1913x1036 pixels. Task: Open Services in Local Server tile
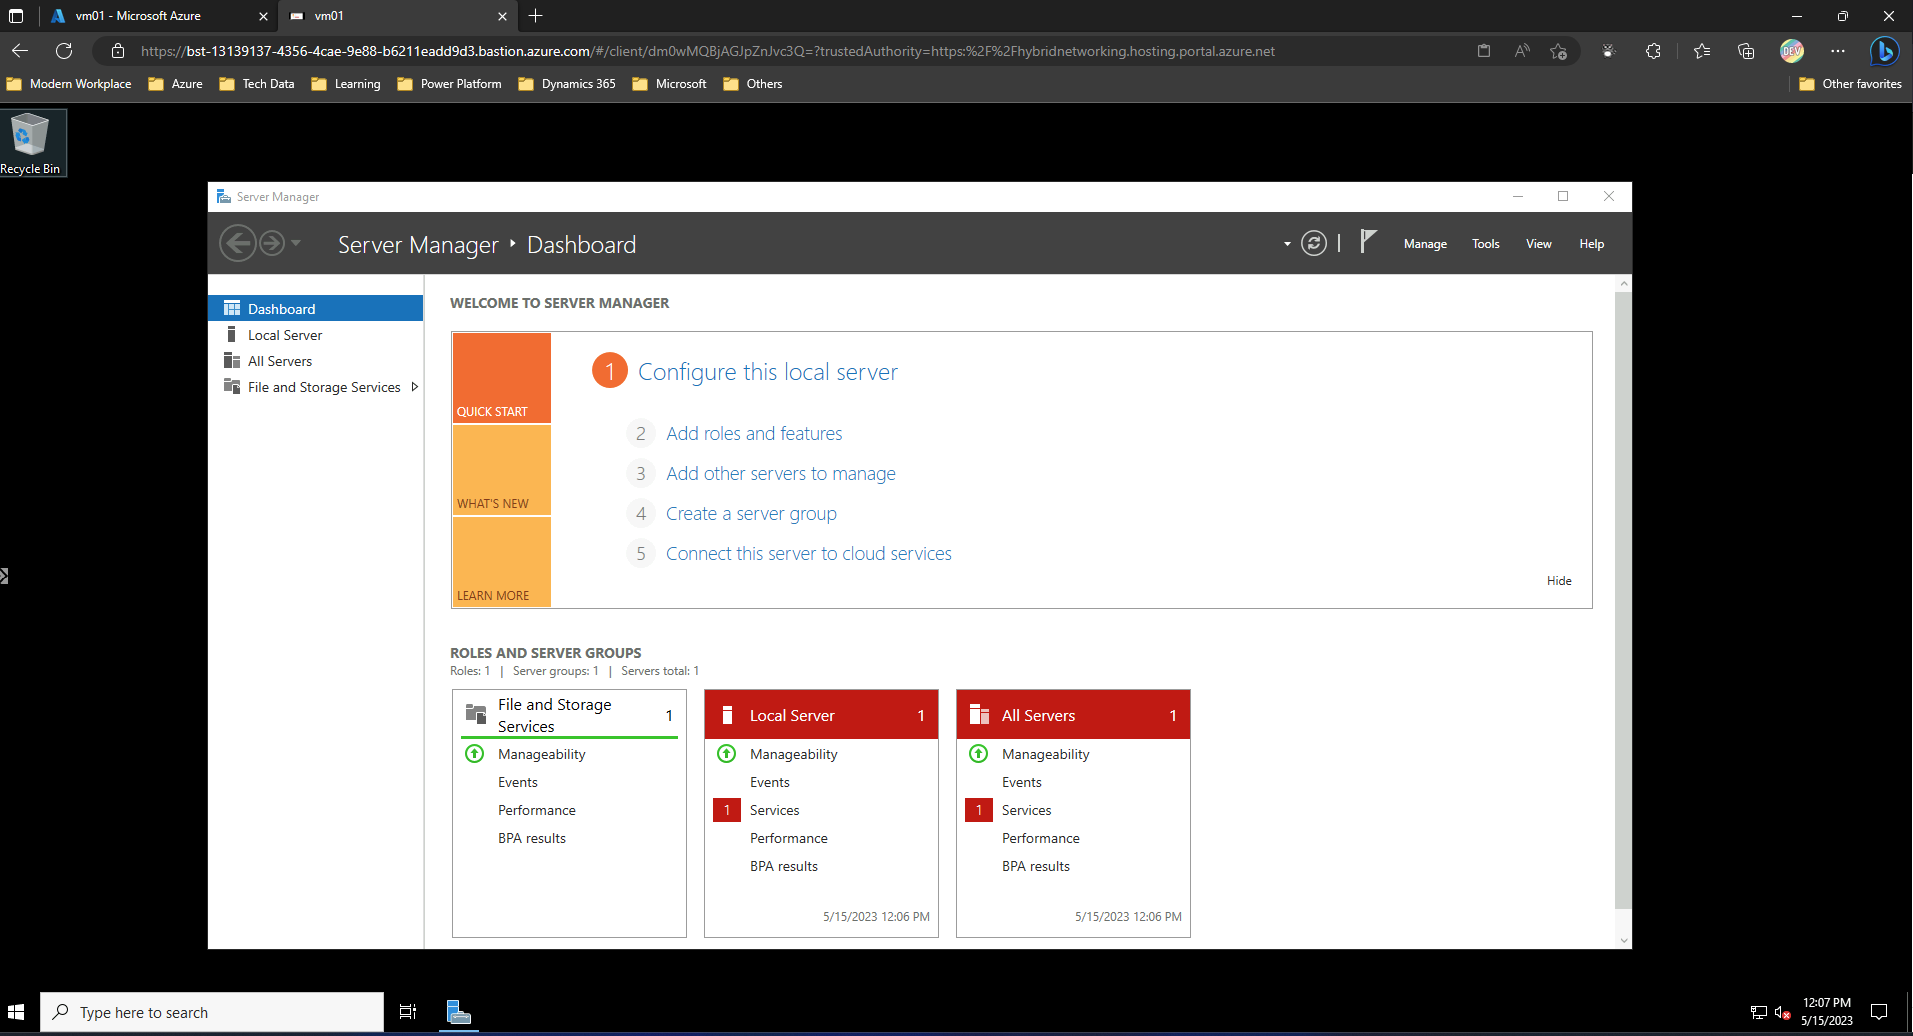click(x=775, y=810)
